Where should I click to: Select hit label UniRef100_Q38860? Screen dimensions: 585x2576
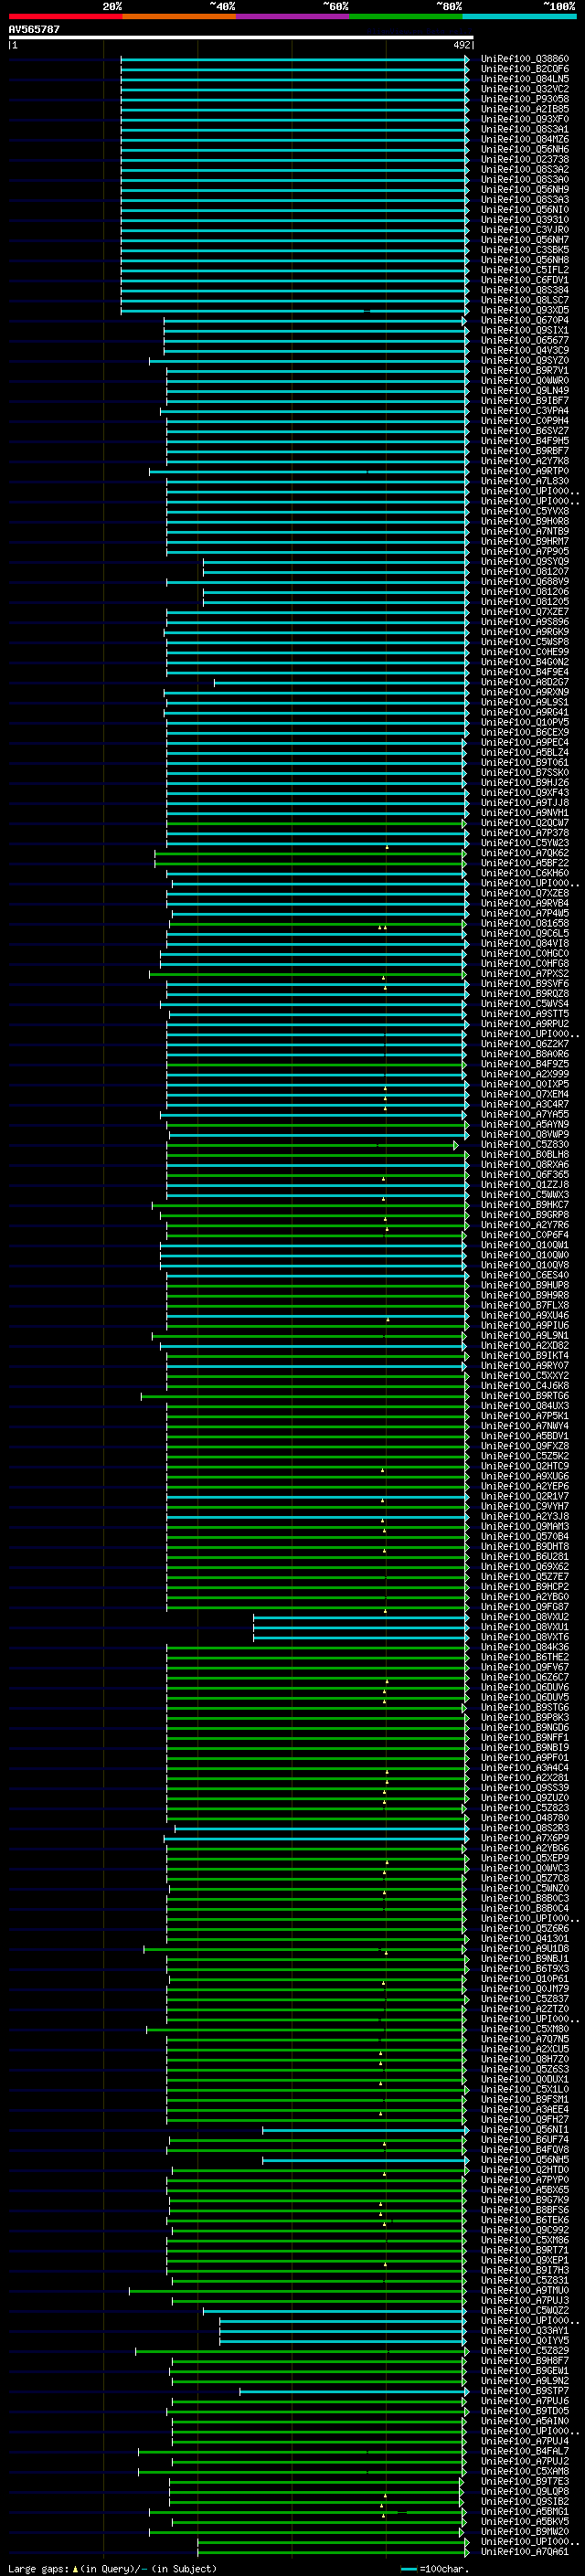(x=525, y=59)
